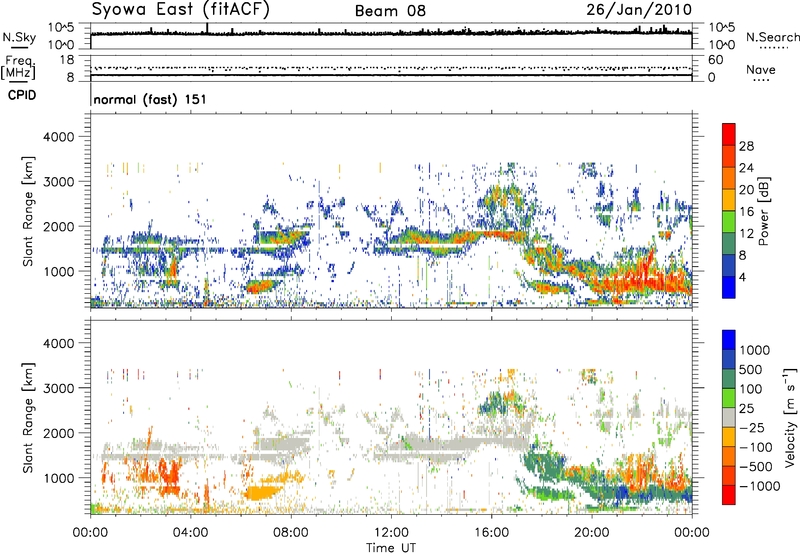Image resolution: width=800 pixels, height=554 pixels.
Task: Click the "Syowa East (fitACF)" plot title
Action: tap(180, 9)
